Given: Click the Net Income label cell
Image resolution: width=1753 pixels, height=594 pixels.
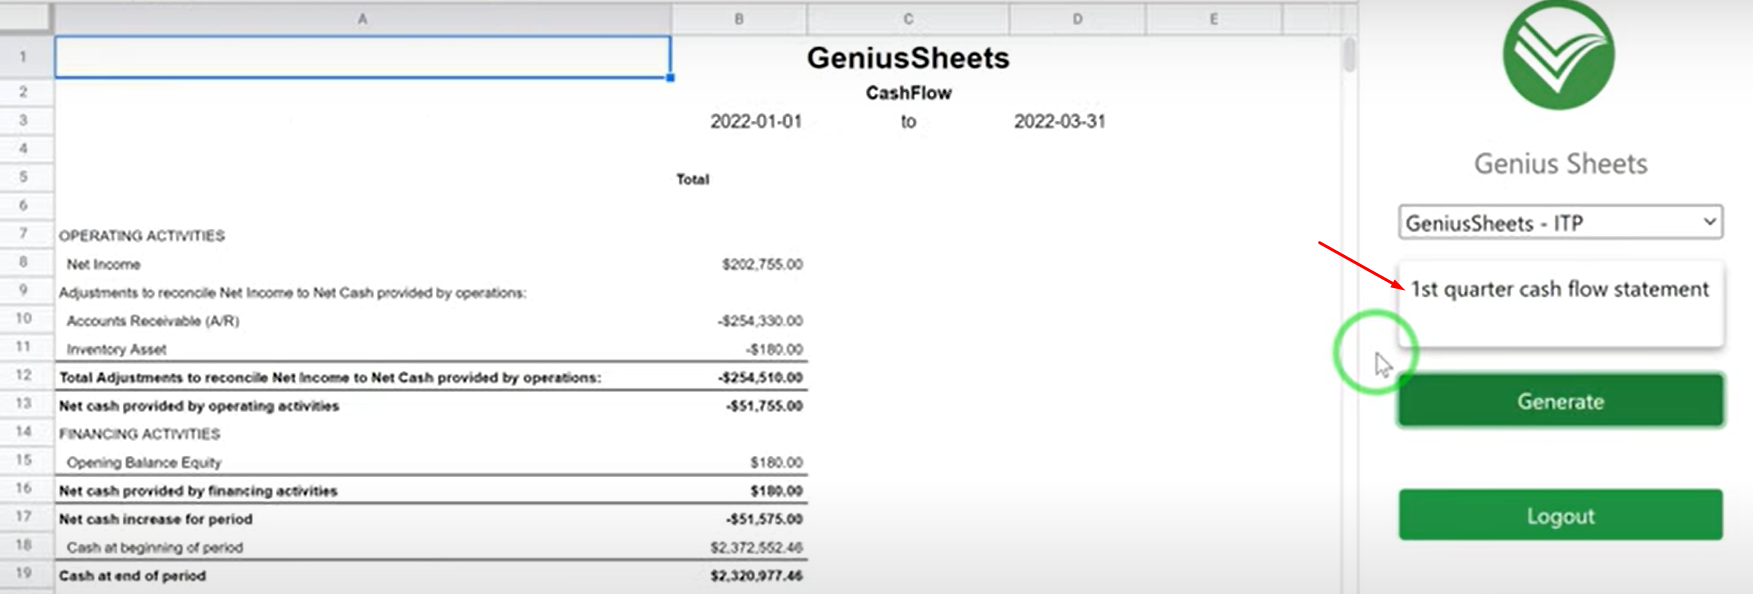Looking at the screenshot, I should coord(103,264).
